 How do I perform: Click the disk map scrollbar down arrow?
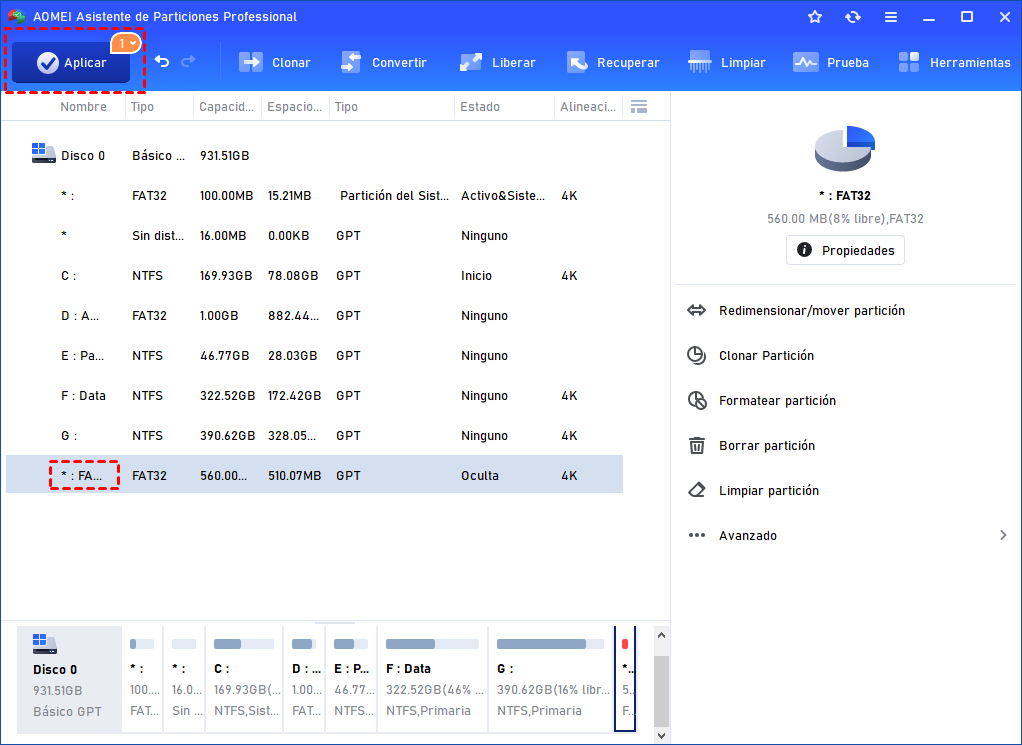(662, 735)
